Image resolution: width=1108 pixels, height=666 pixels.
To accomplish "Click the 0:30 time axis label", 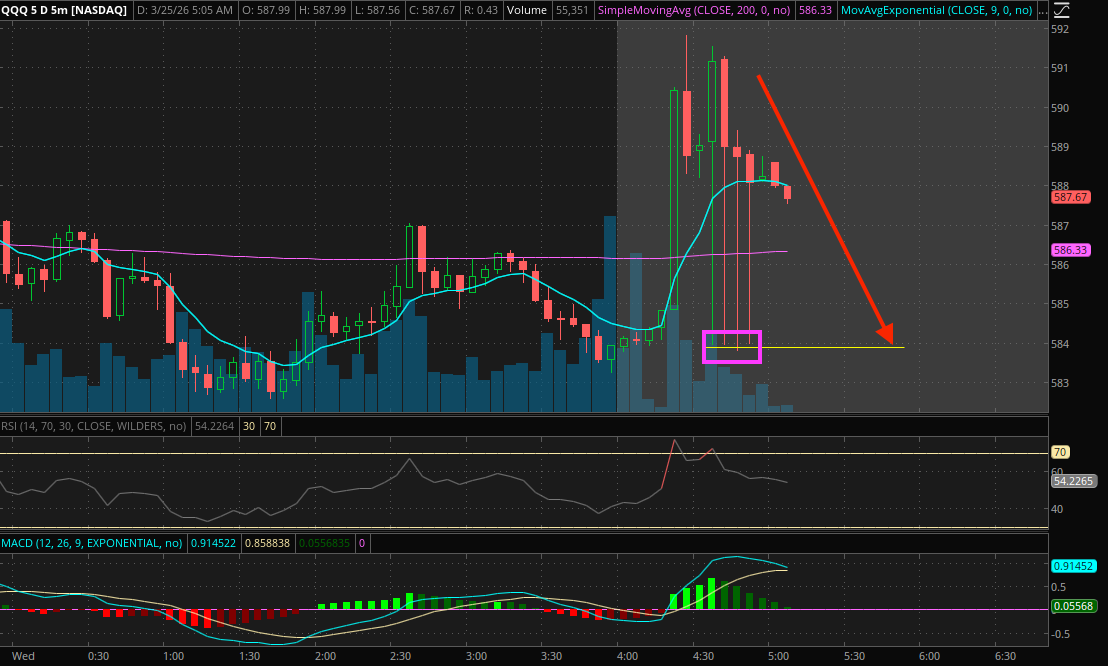I will tap(98, 656).
